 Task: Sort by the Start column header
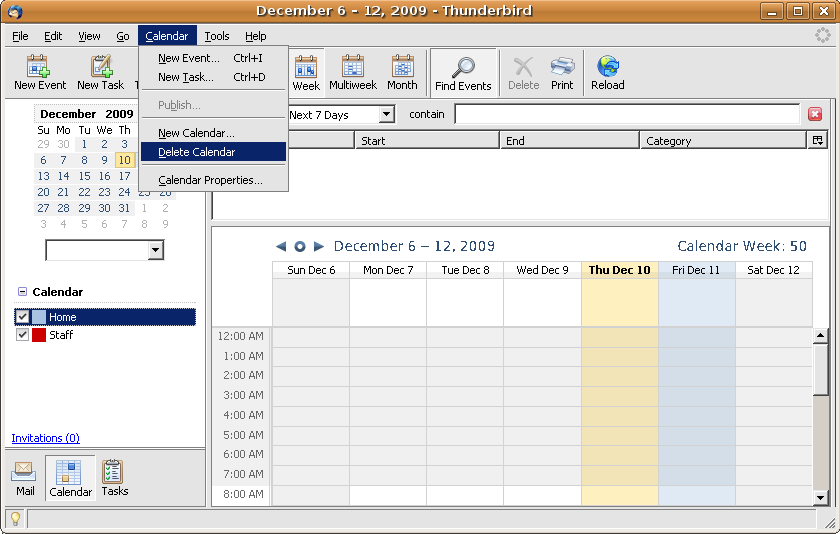[428, 140]
